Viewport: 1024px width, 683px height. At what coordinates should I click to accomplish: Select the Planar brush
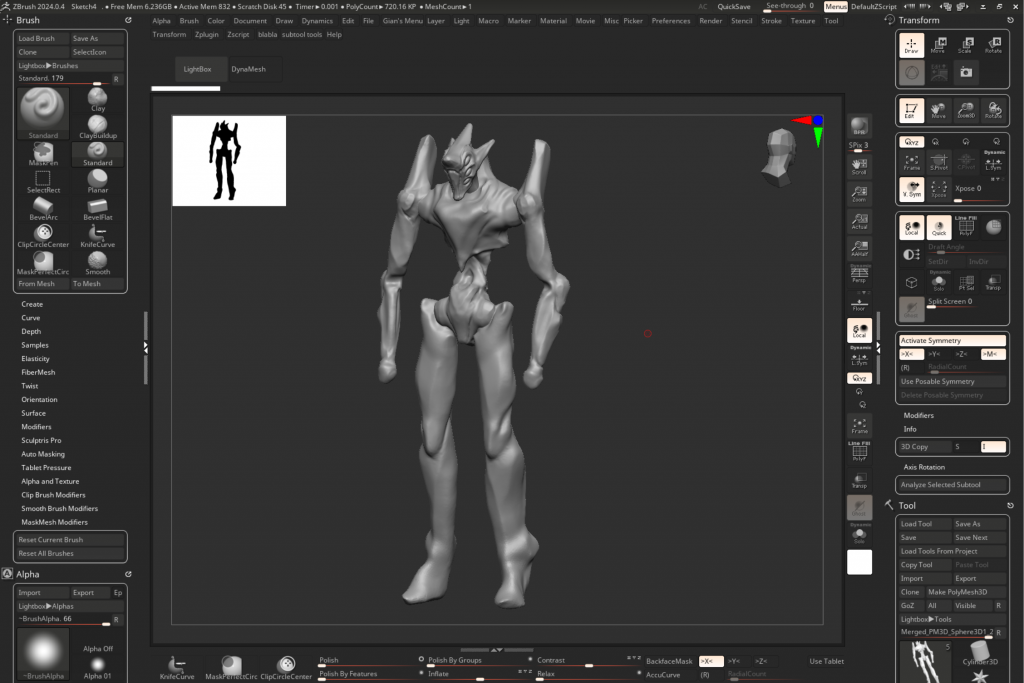pos(97,182)
